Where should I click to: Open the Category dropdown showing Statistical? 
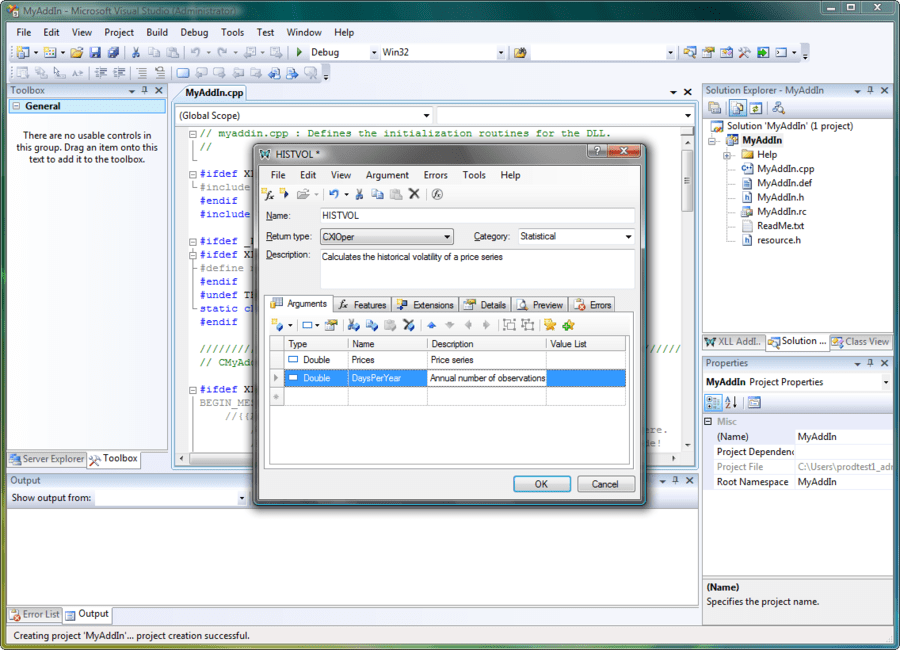point(629,236)
